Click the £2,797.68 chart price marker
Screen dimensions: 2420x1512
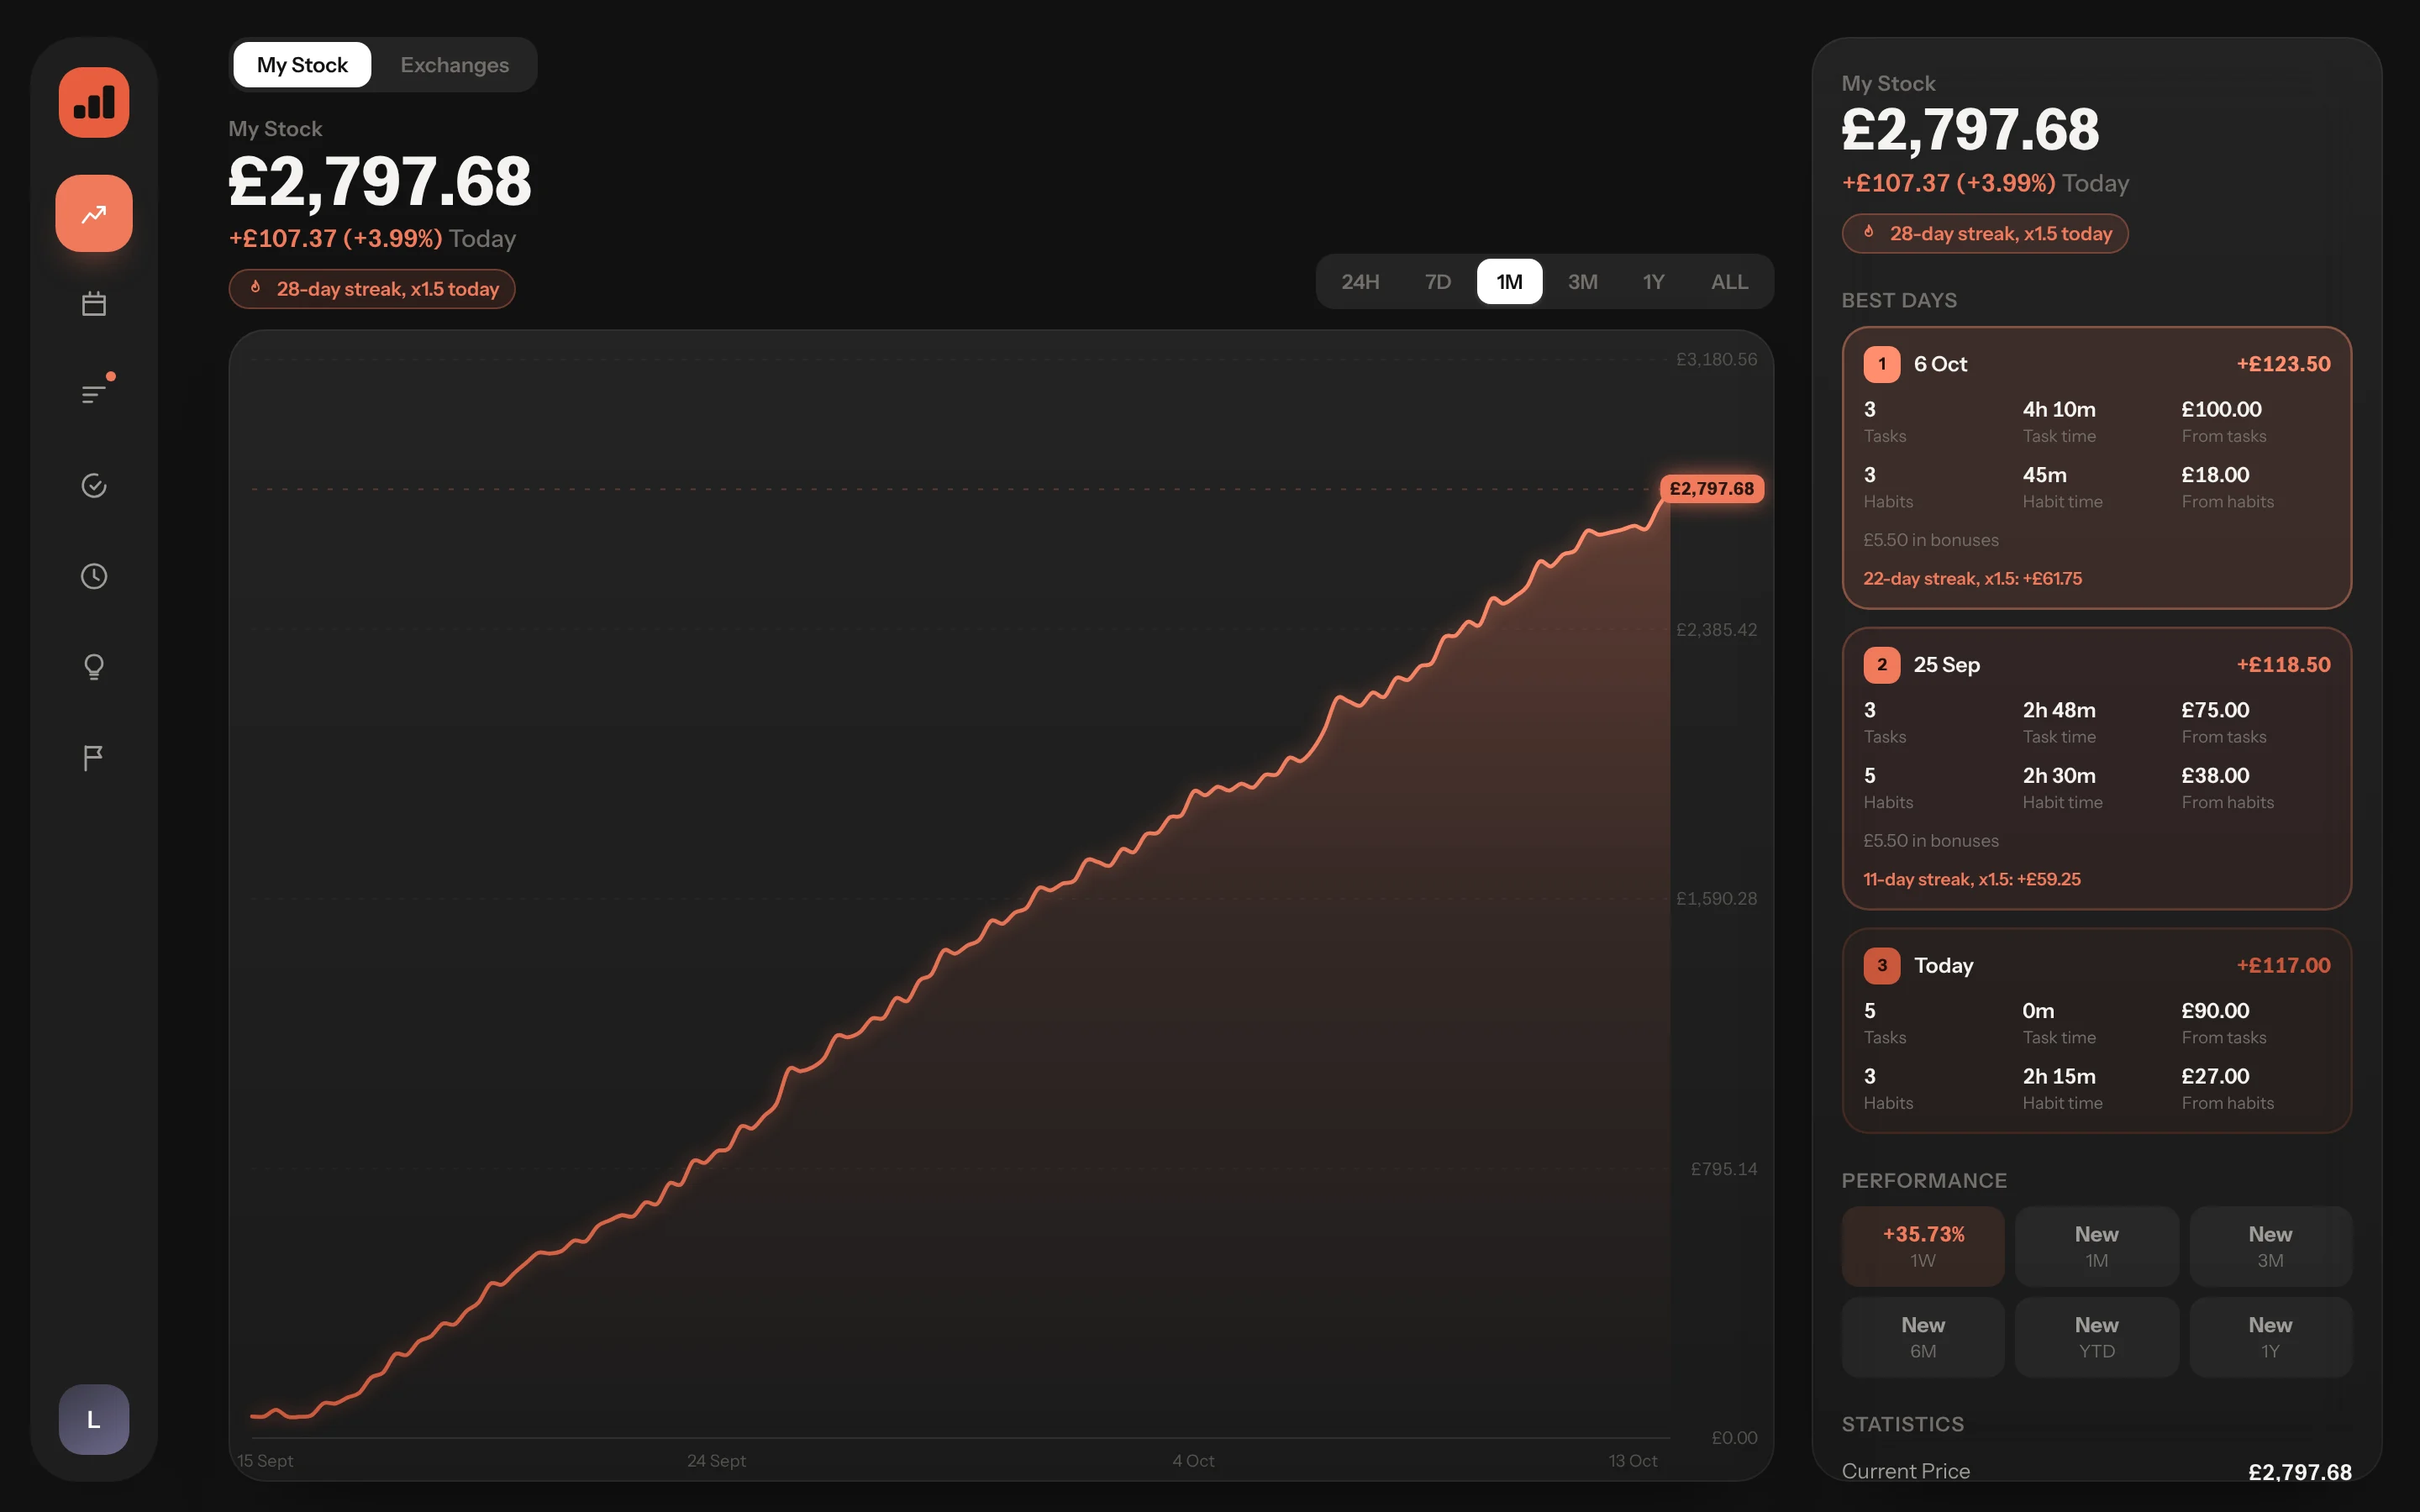pyautogui.click(x=1711, y=489)
